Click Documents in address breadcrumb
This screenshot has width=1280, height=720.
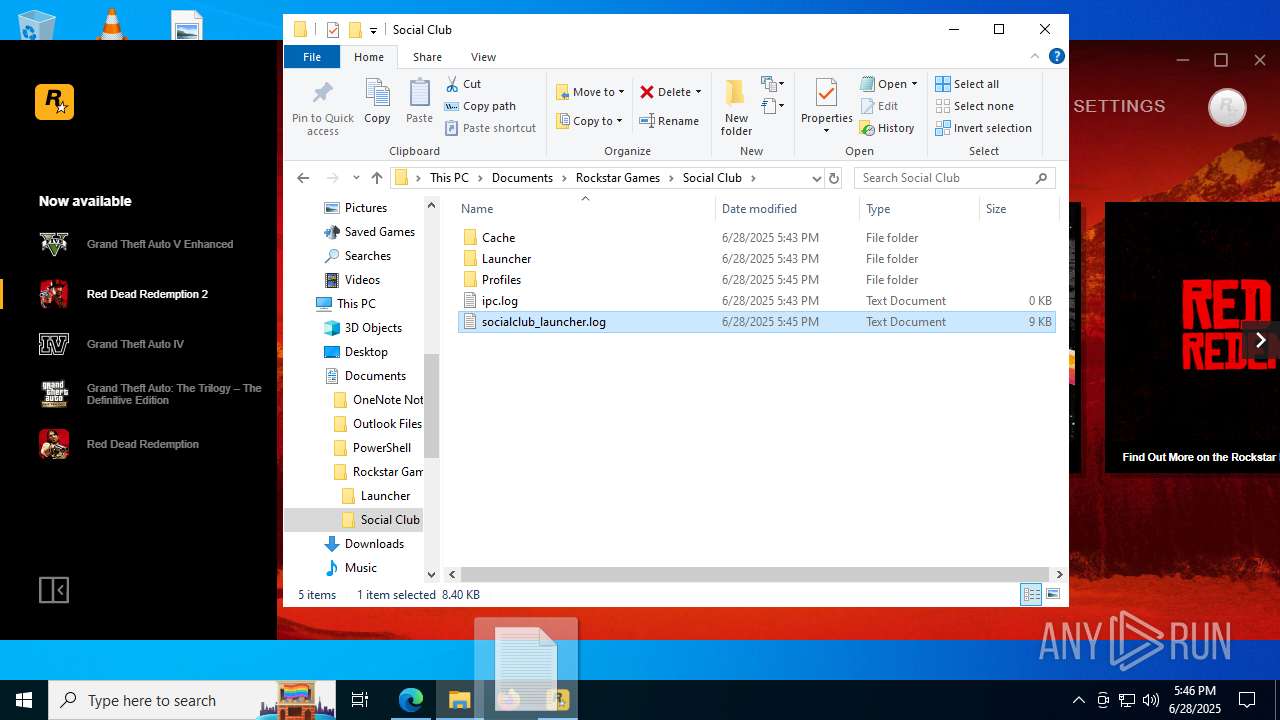(x=522, y=178)
